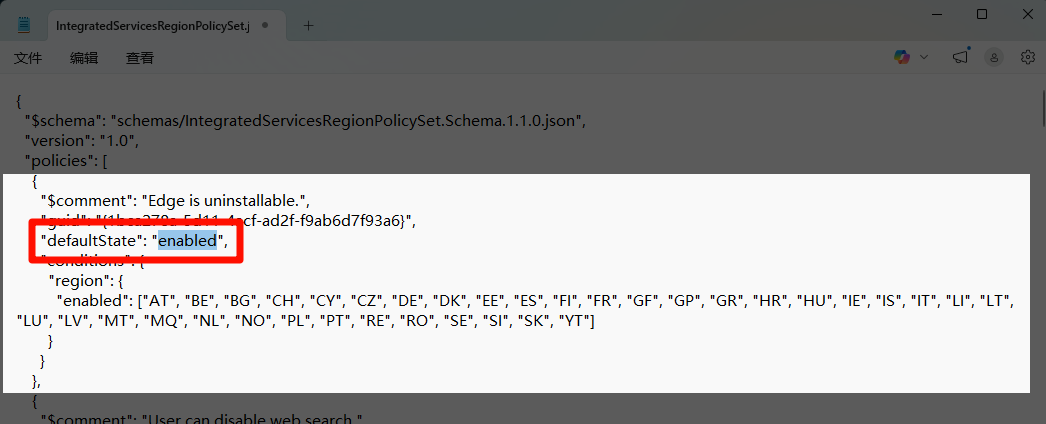The height and width of the screenshot is (424, 1046).
Task: Select the vertical scrollbar thumb
Action: tap(1043, 108)
